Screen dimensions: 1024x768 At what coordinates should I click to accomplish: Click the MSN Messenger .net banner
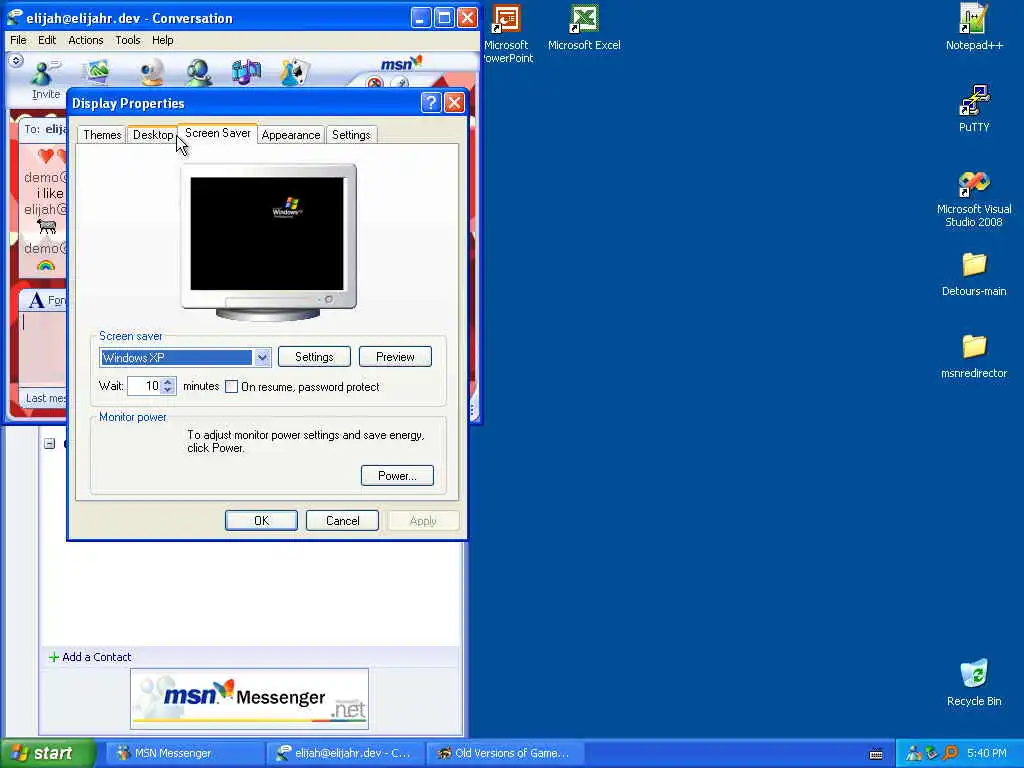[249, 699]
